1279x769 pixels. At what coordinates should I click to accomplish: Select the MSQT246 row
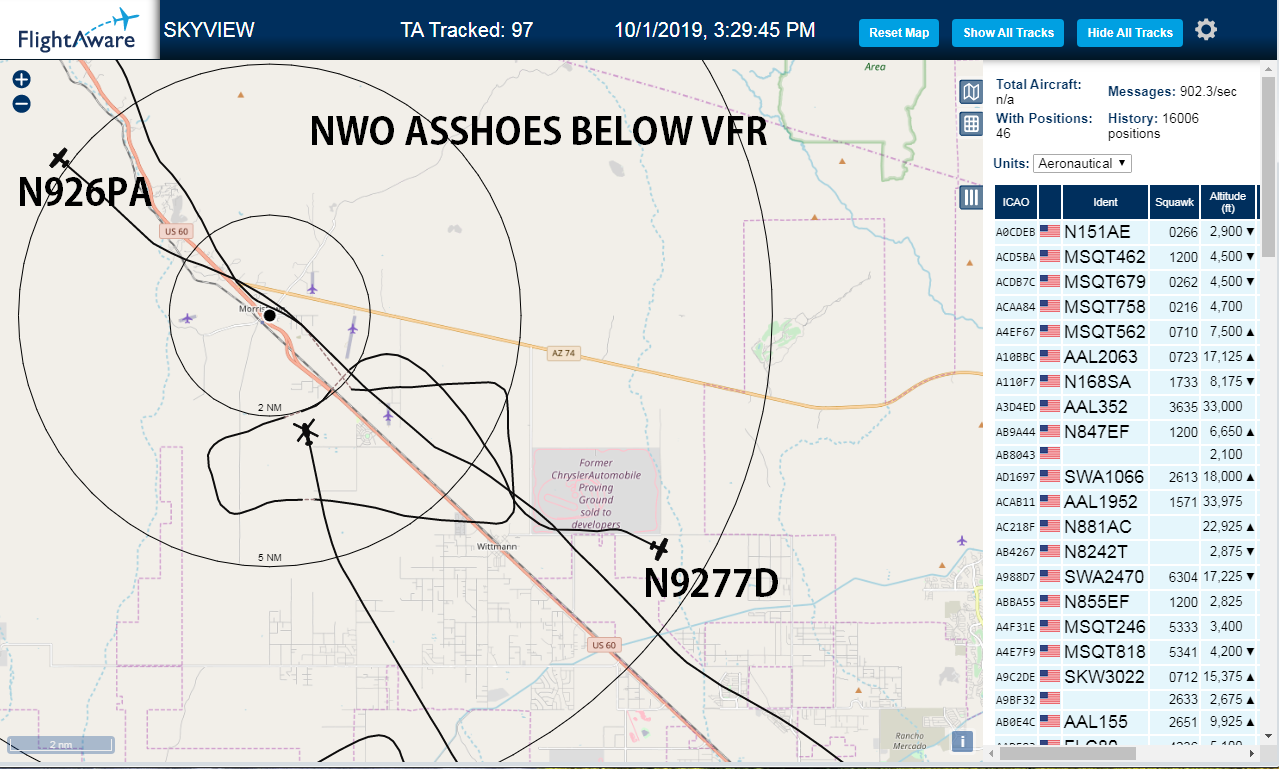pos(1125,627)
